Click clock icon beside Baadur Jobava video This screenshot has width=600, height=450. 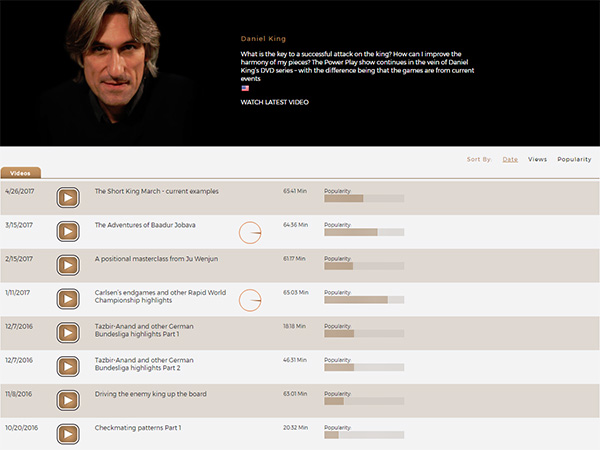(250, 232)
